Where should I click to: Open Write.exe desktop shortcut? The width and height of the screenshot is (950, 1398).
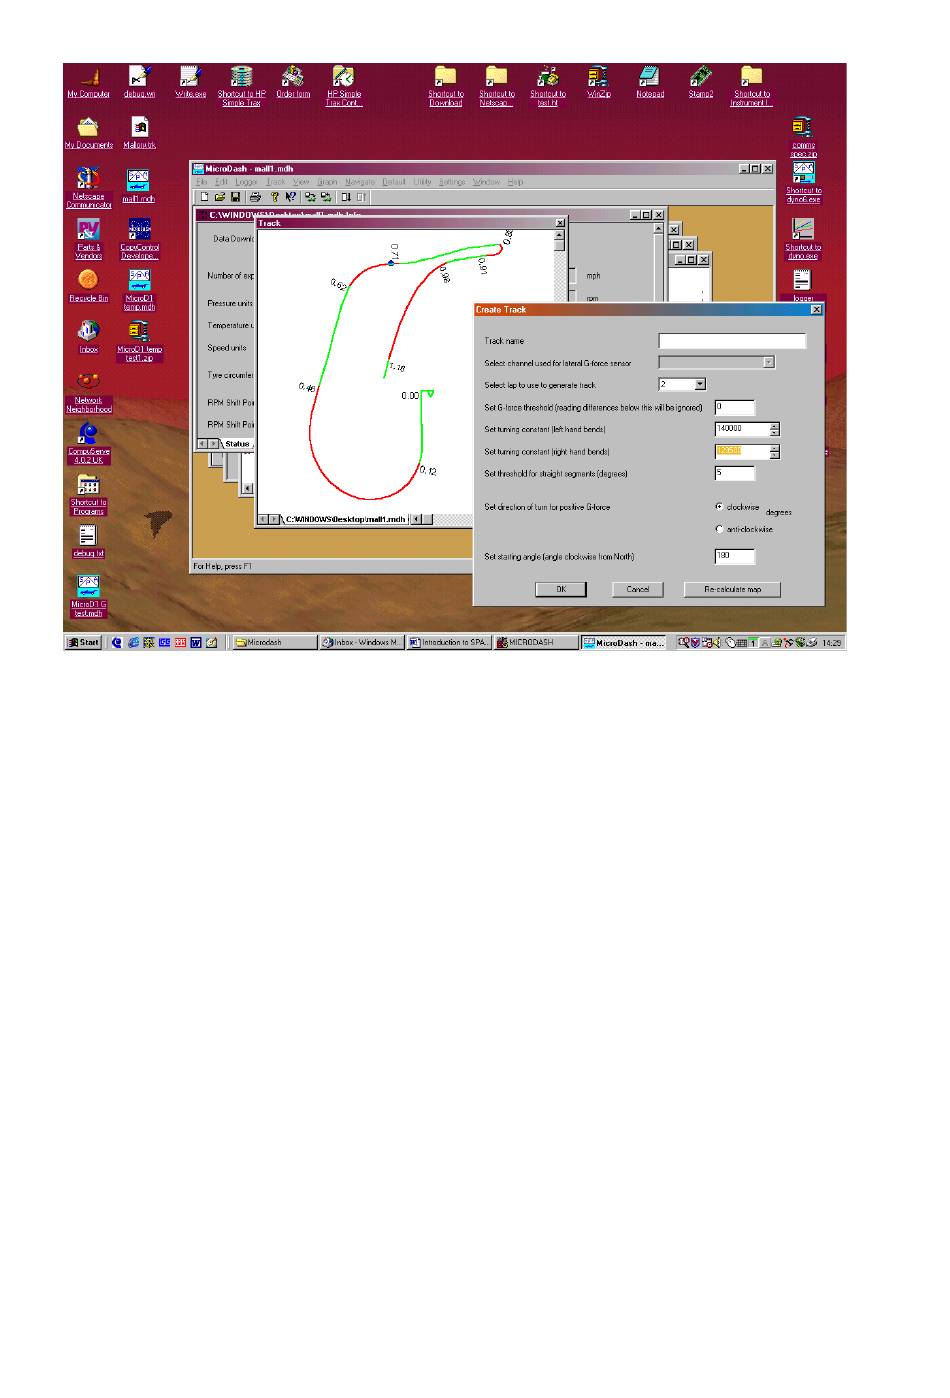pos(190,82)
